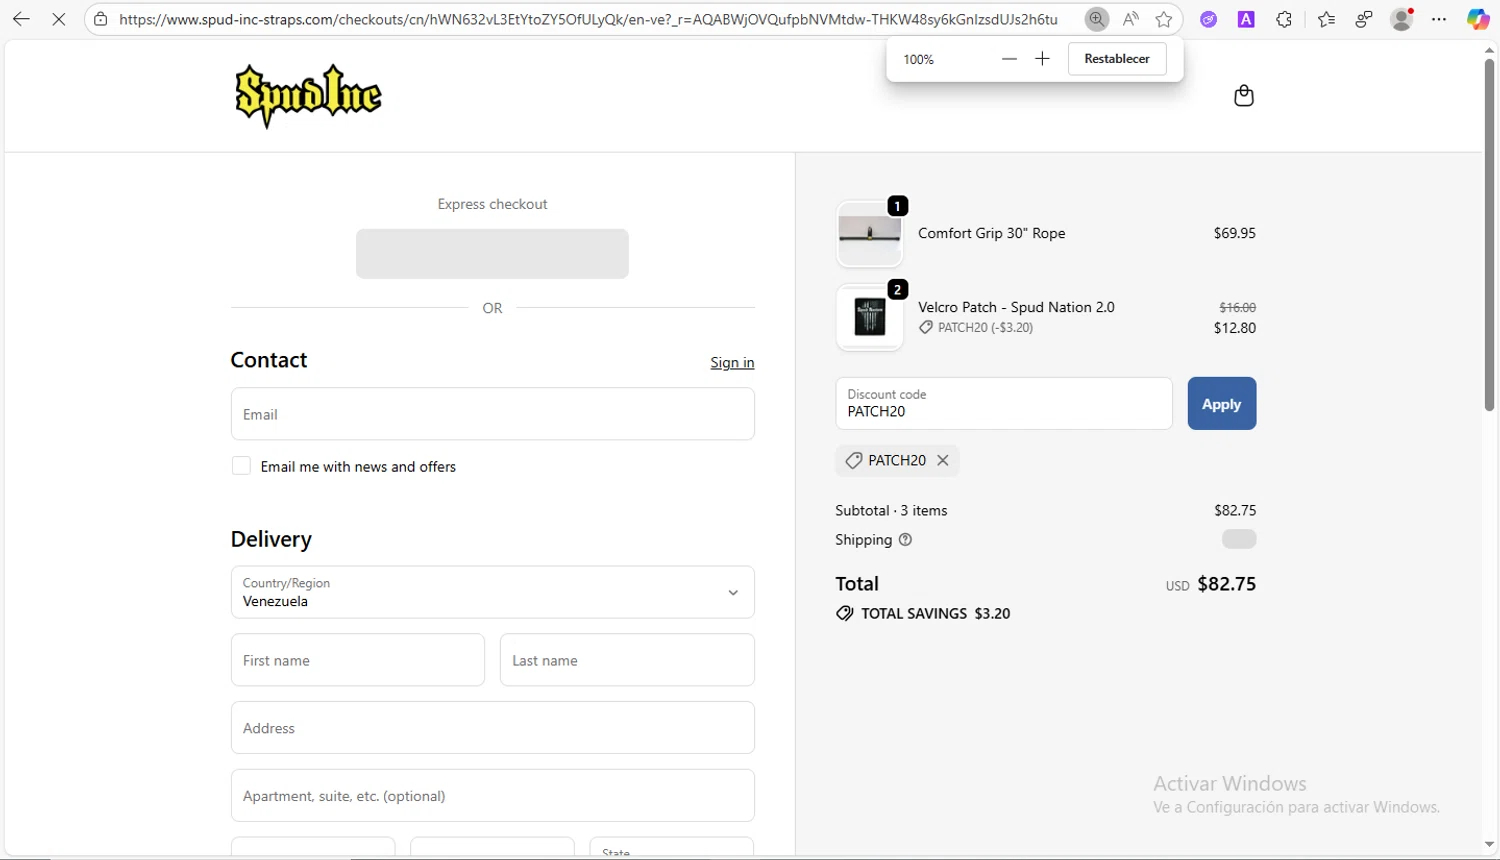Open the toolbar icon left of the profile avatar

(x=1364, y=19)
